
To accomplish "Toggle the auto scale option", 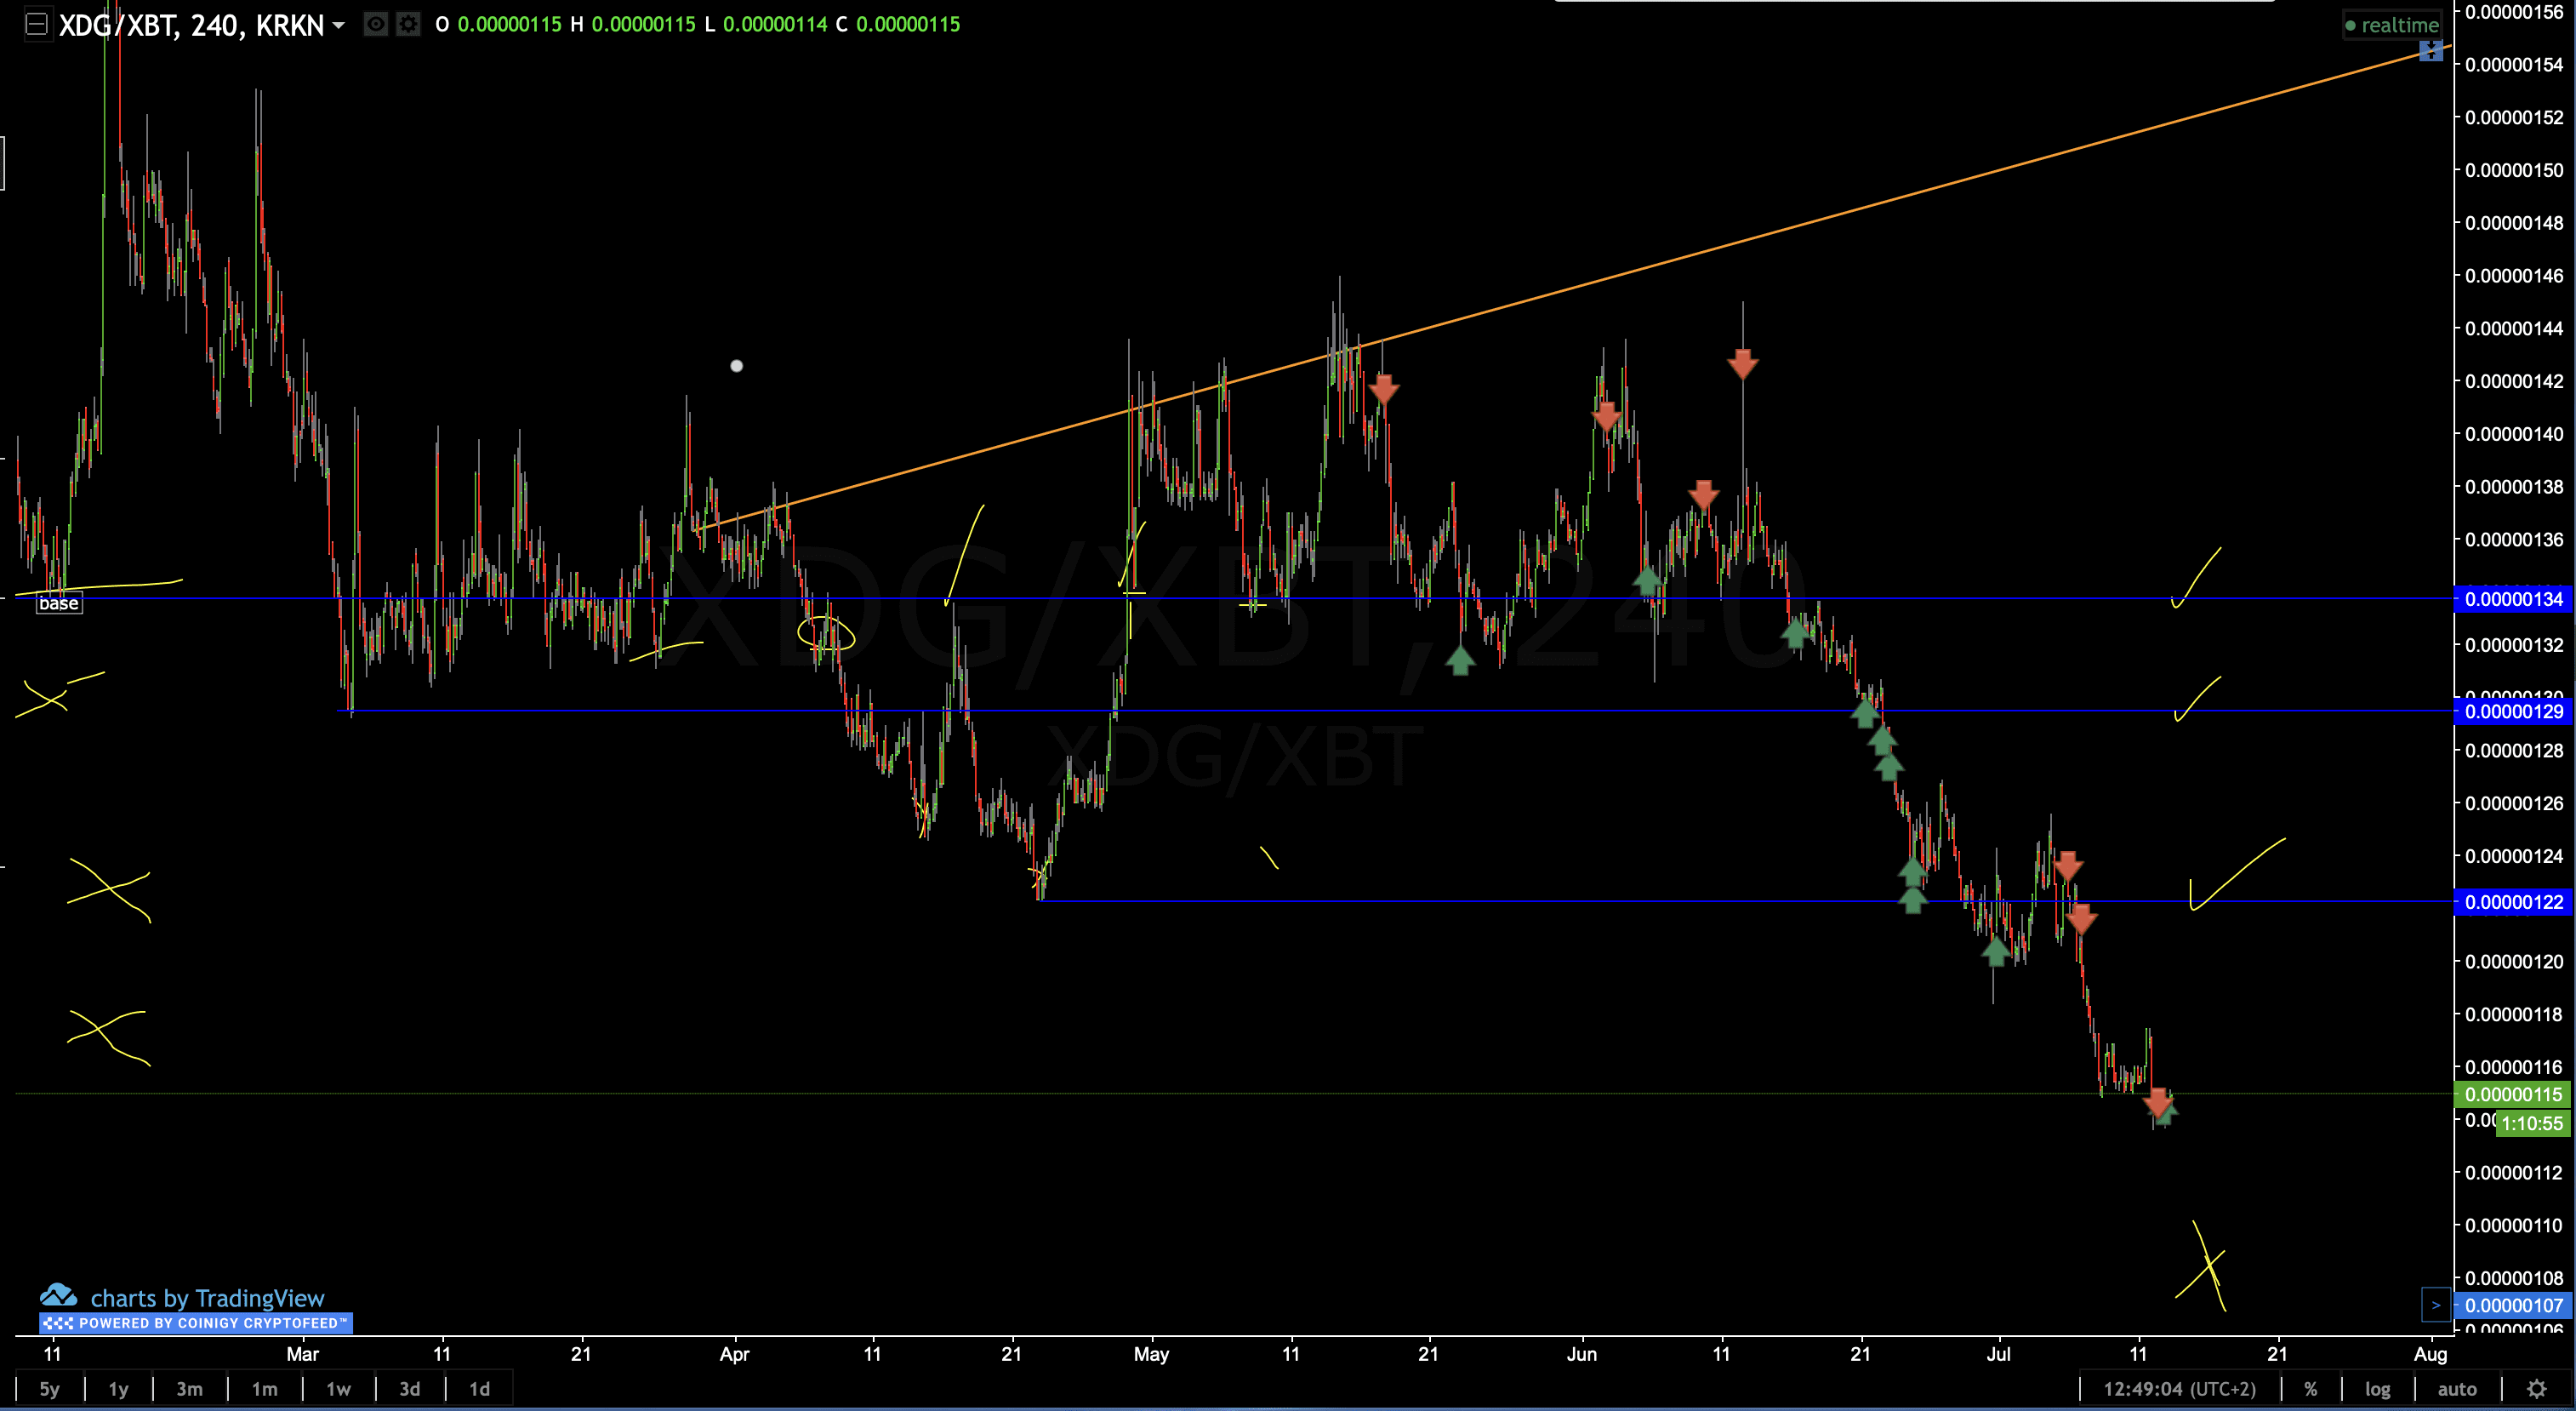I will tap(2457, 1388).
